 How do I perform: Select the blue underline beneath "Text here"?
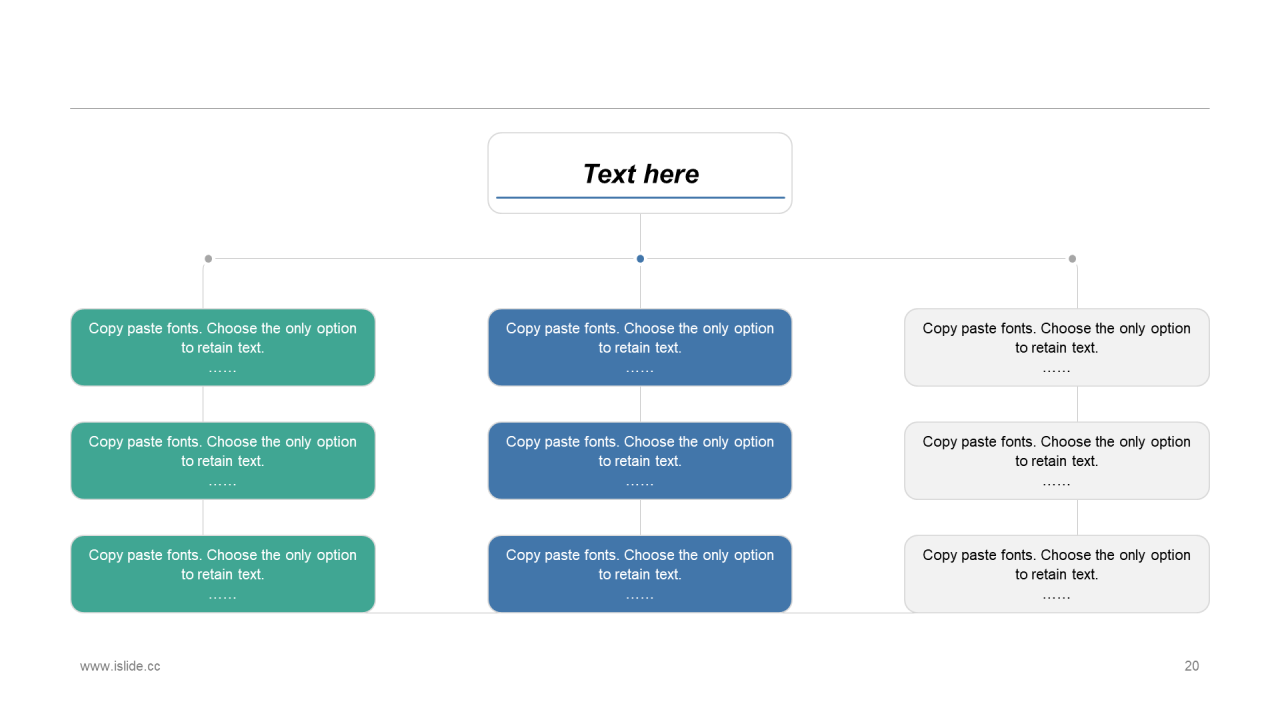click(640, 198)
